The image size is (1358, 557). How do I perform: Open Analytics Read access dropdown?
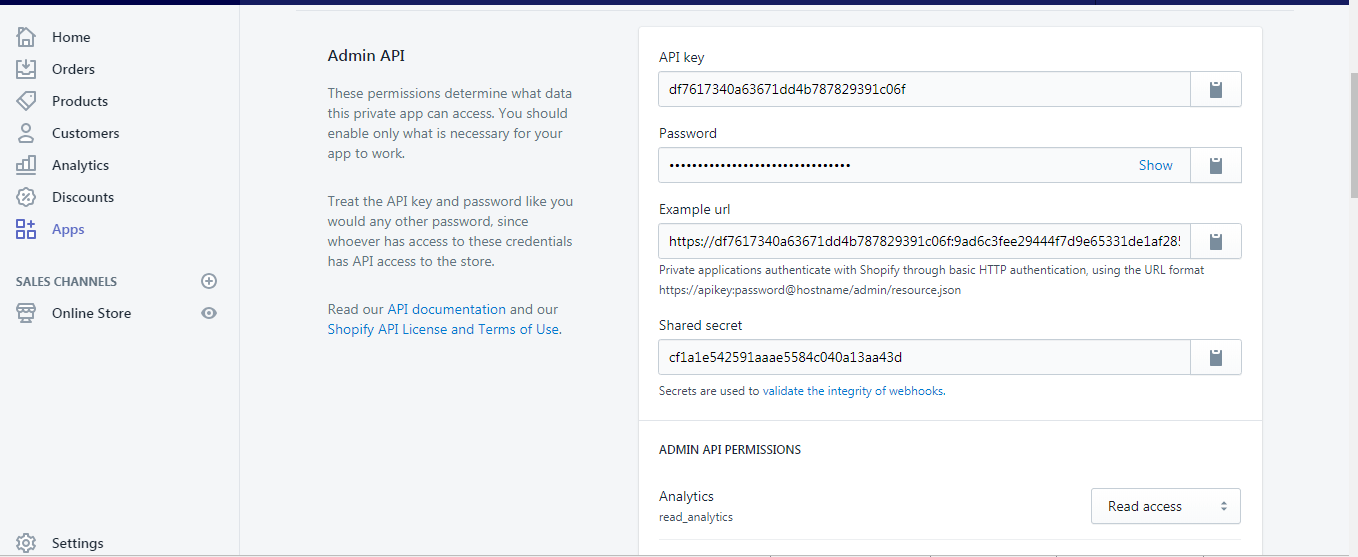click(x=1166, y=506)
